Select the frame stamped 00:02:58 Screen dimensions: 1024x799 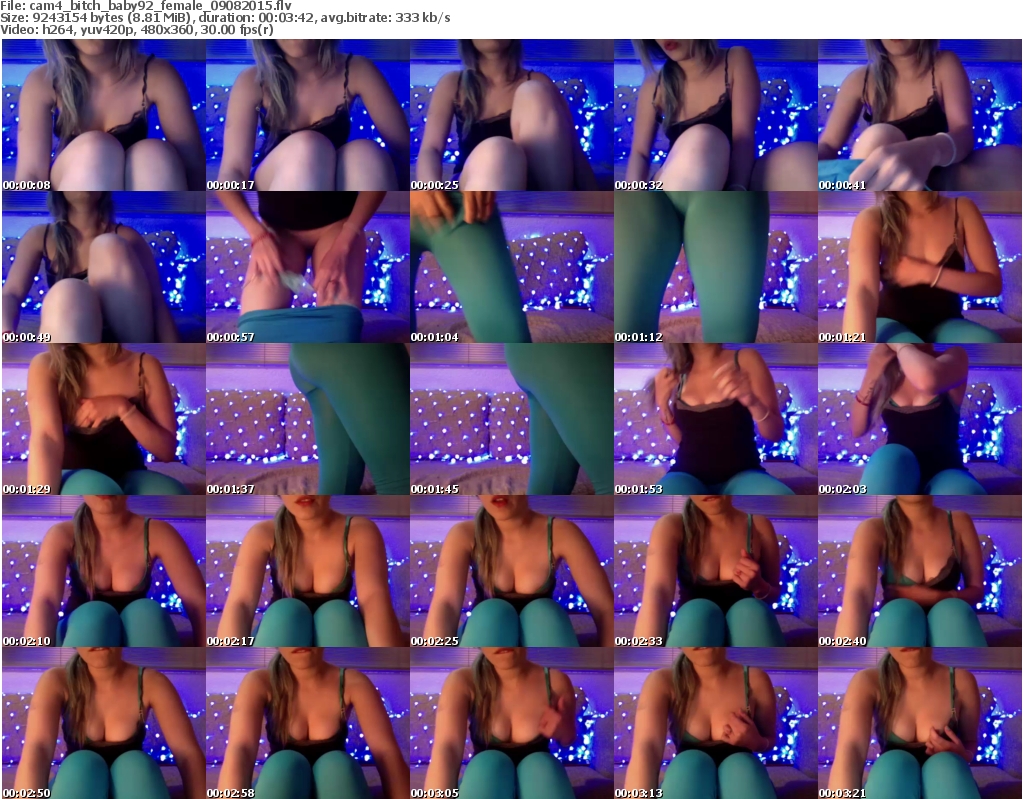click(x=308, y=723)
